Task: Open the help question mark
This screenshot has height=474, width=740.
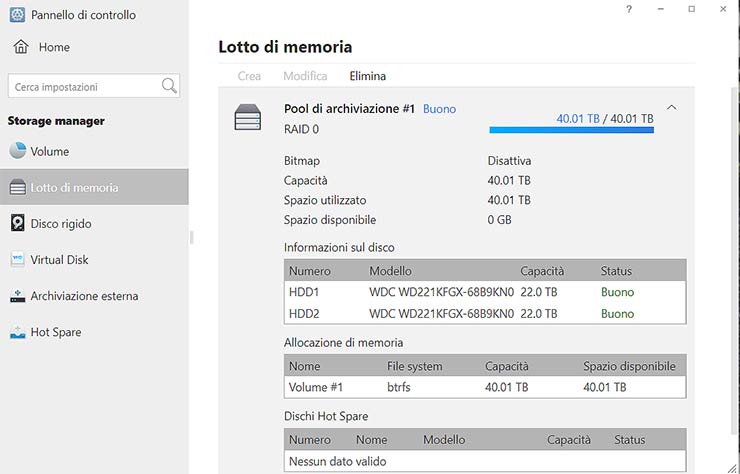Action: 629,9
